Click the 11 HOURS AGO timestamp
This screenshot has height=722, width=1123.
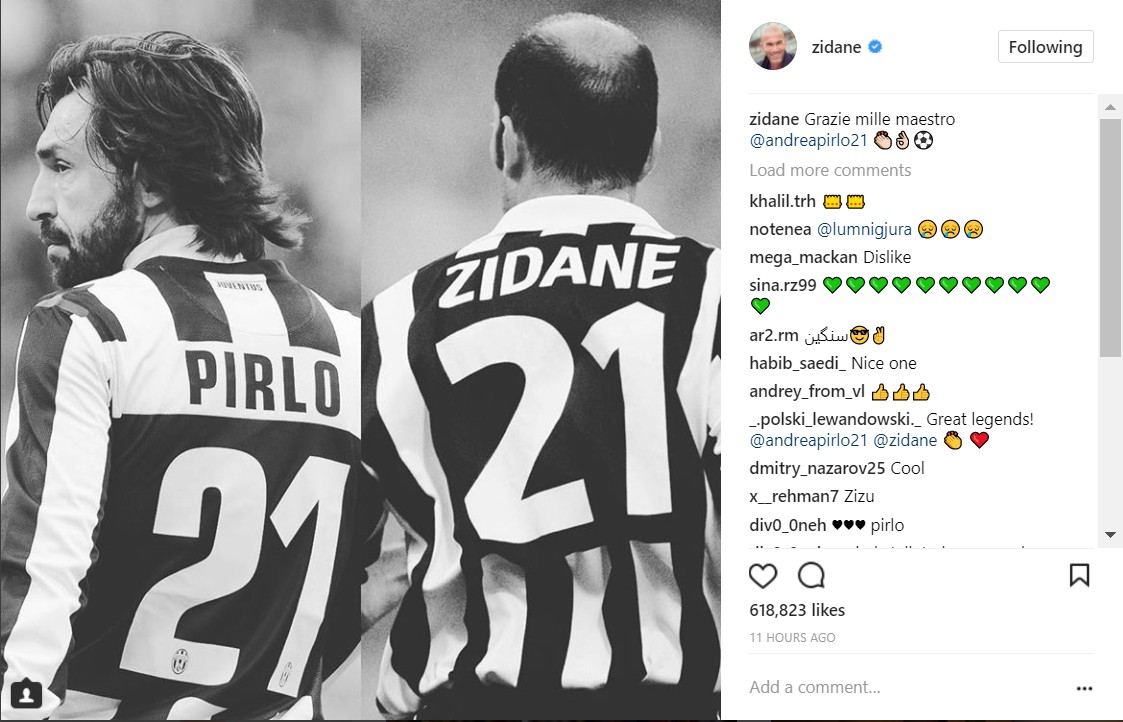(792, 637)
